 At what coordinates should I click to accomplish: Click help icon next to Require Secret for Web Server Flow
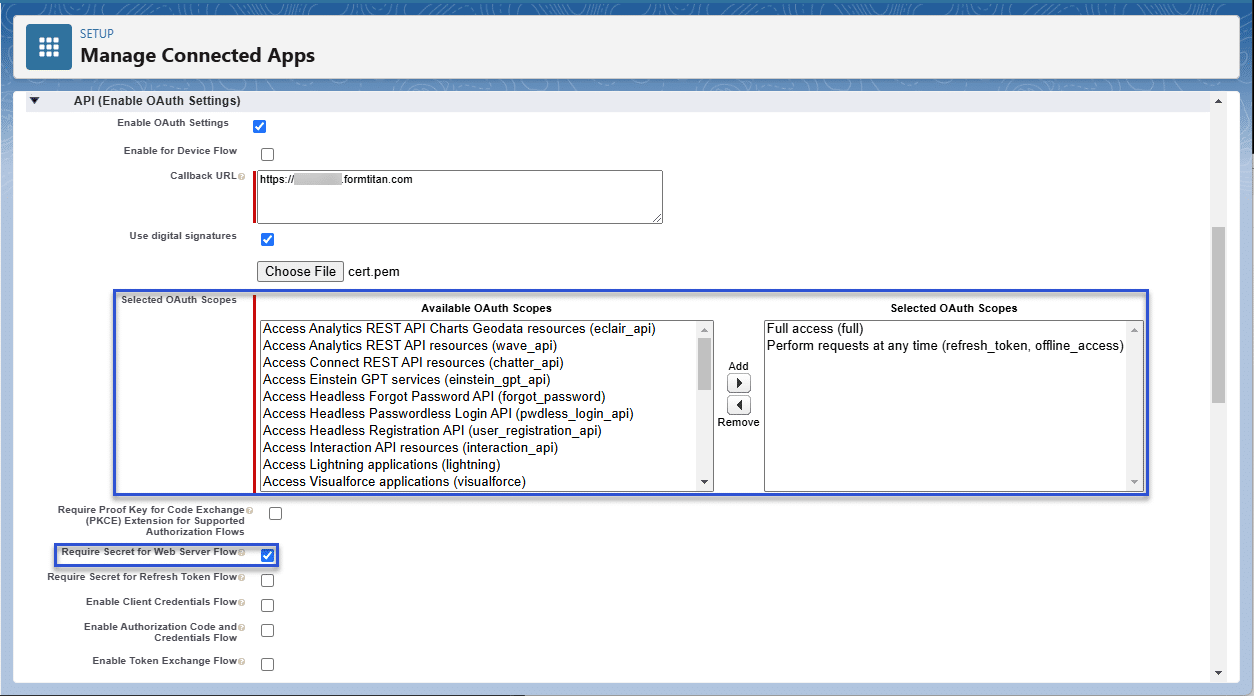pos(241,553)
